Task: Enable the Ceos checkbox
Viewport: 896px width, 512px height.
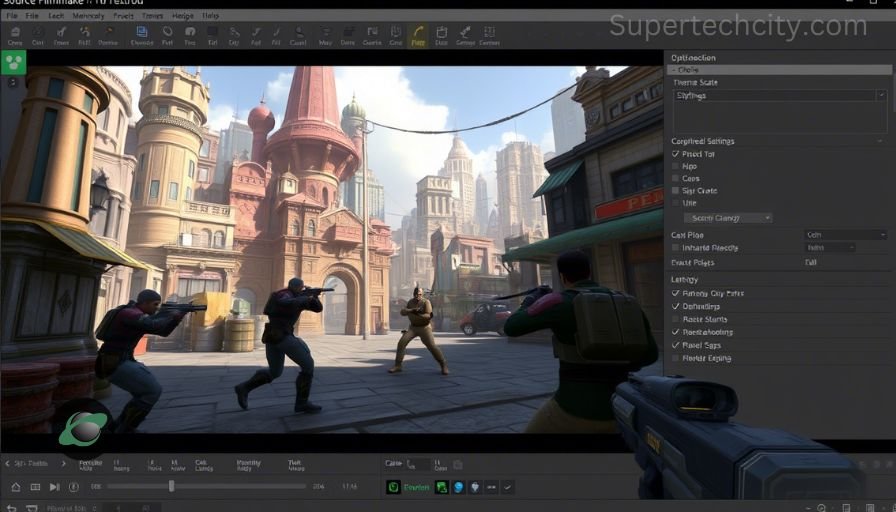Action: click(675, 178)
